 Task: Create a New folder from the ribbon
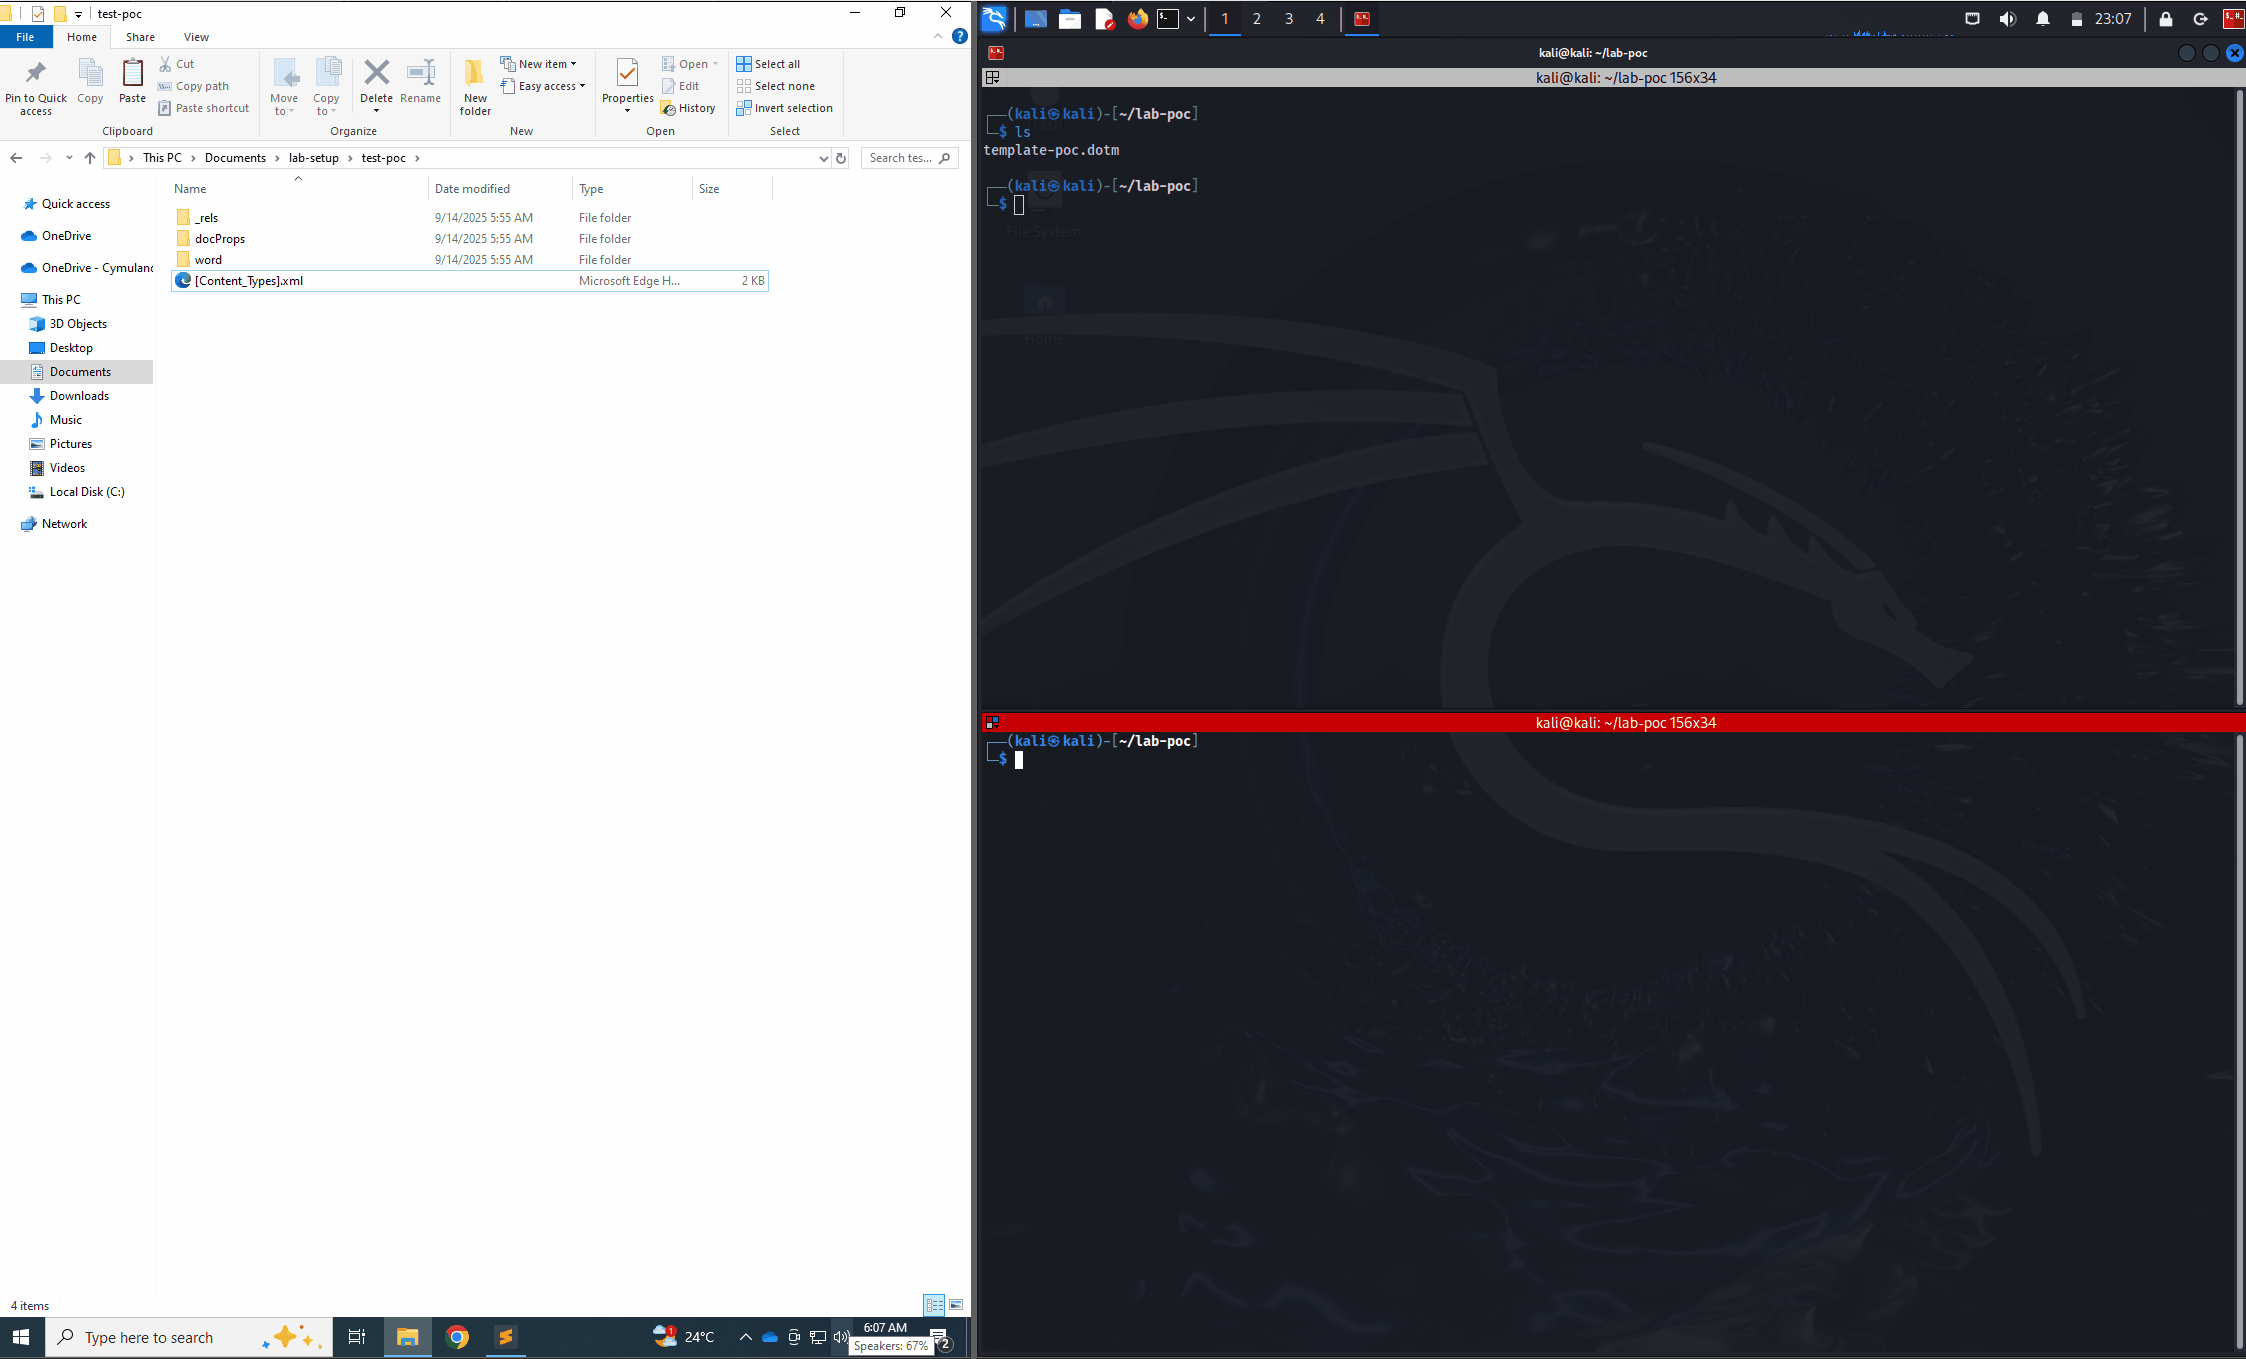(475, 80)
